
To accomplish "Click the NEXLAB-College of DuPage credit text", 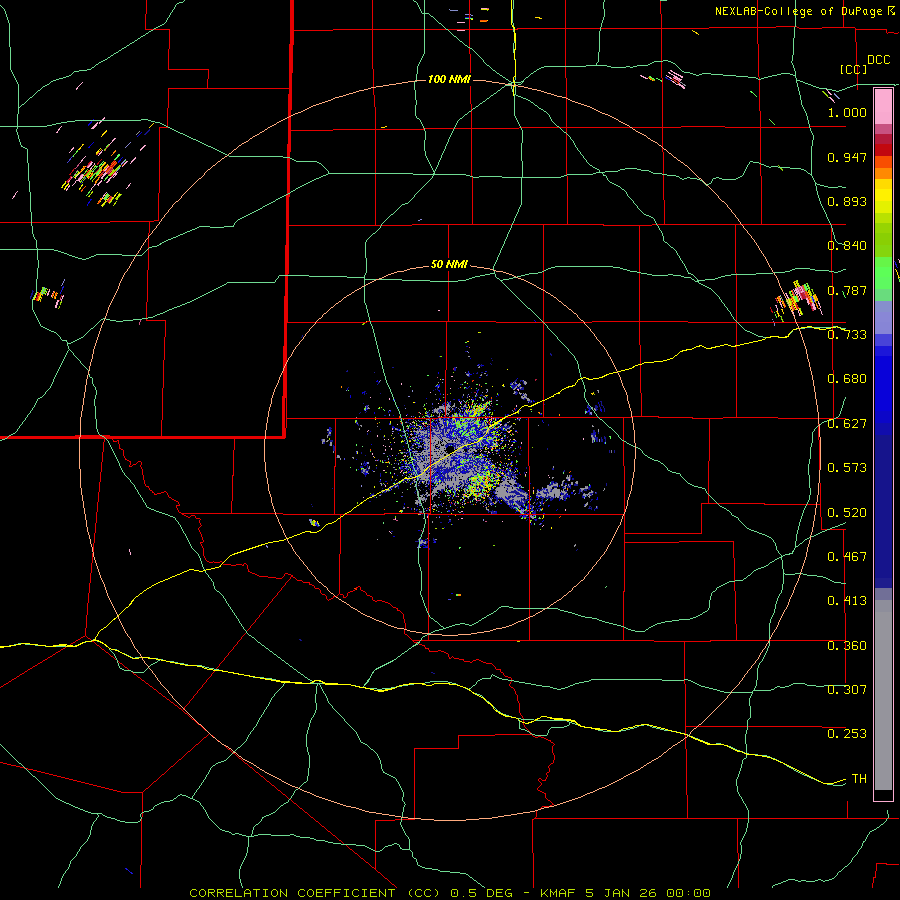I will pos(806,11).
